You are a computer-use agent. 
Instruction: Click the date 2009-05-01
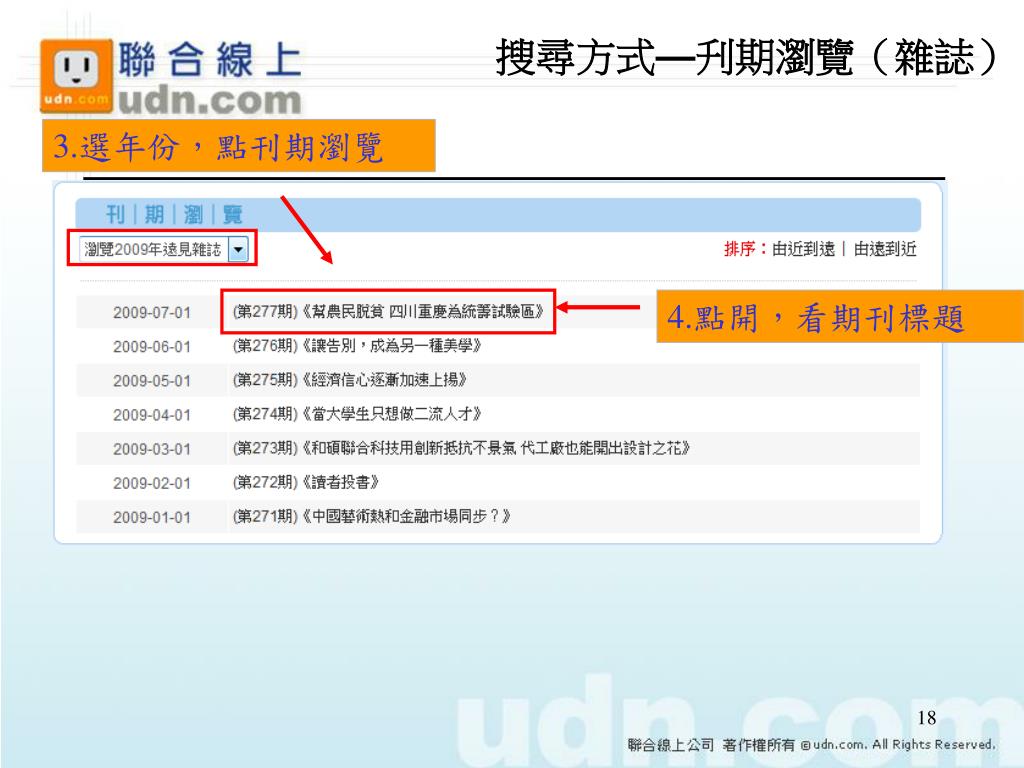(x=152, y=381)
